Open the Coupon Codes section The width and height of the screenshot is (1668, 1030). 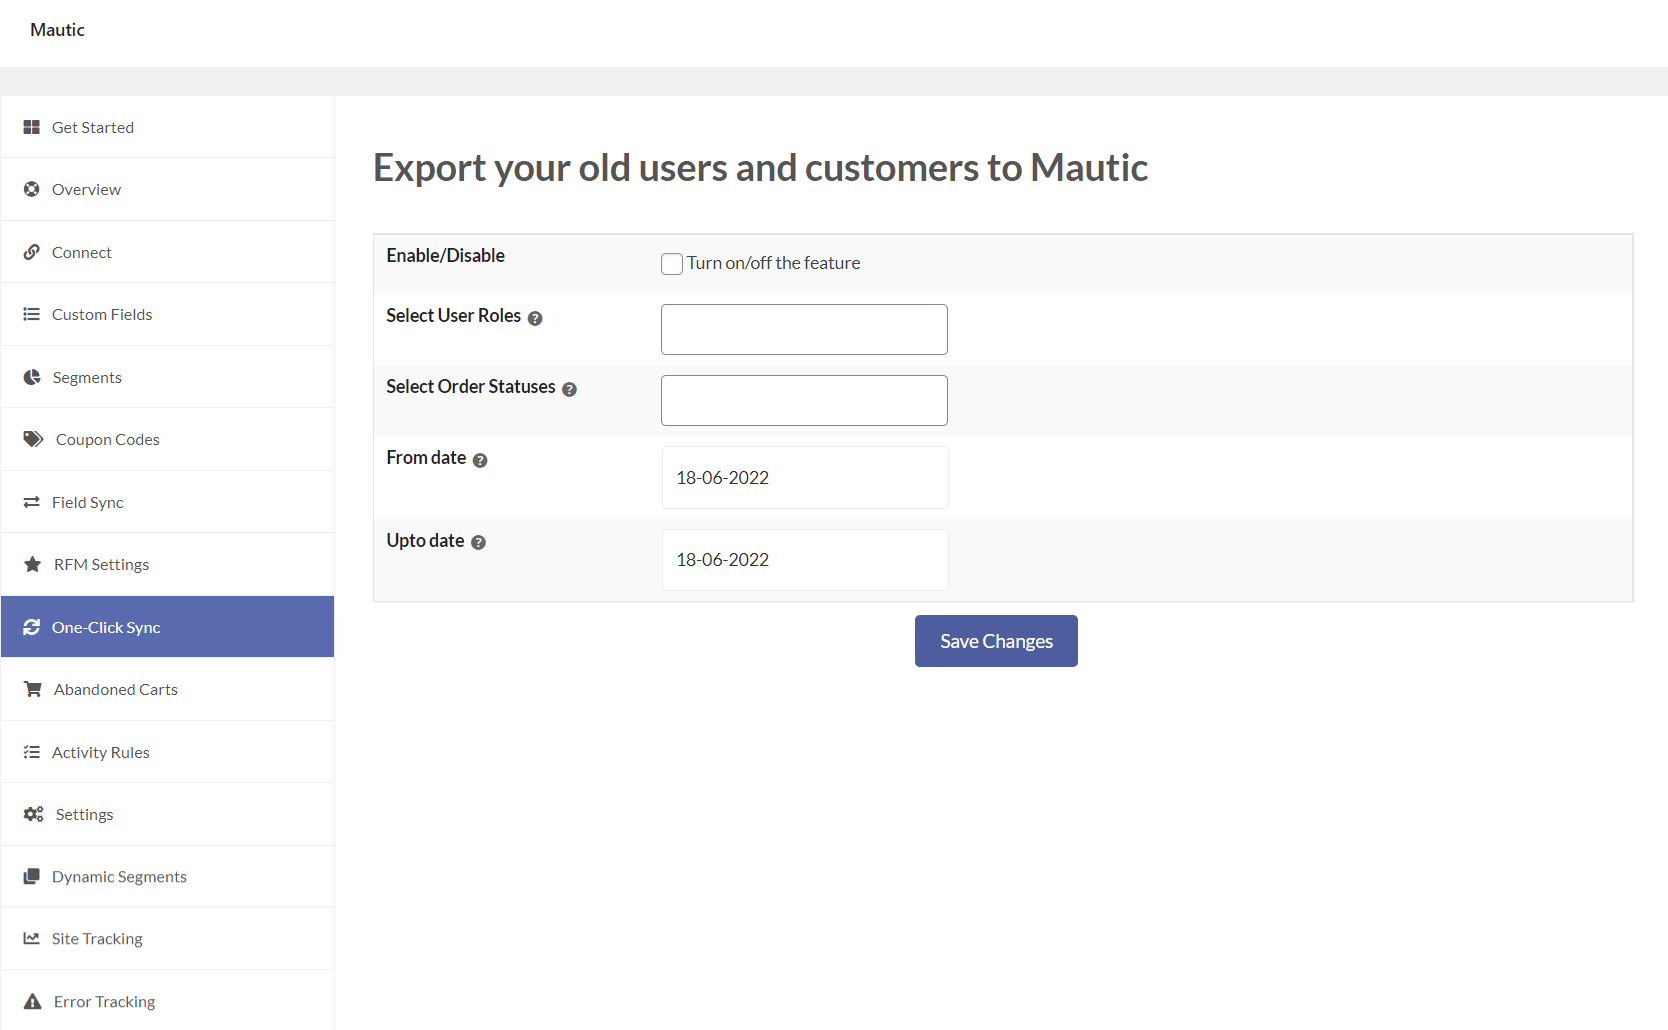coord(167,439)
